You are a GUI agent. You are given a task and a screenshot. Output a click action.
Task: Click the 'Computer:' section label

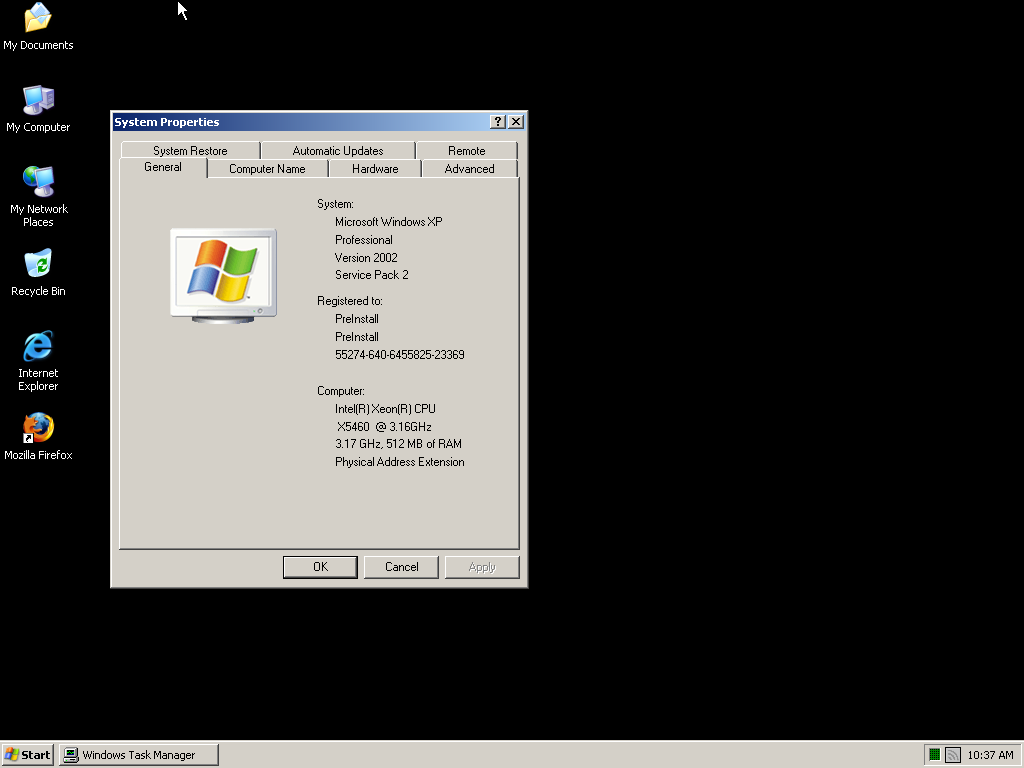[341, 391]
